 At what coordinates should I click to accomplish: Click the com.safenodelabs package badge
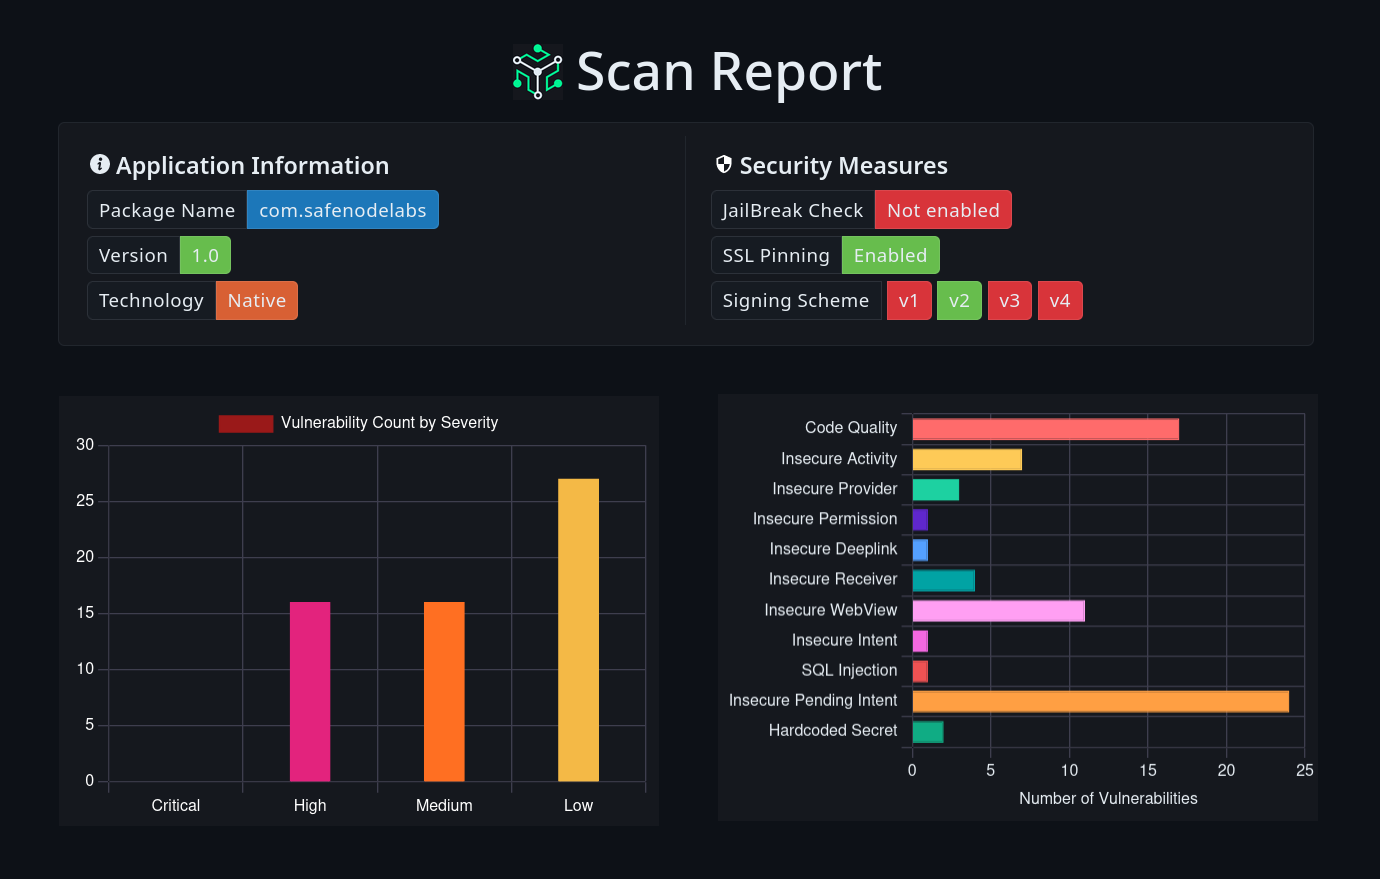click(343, 210)
